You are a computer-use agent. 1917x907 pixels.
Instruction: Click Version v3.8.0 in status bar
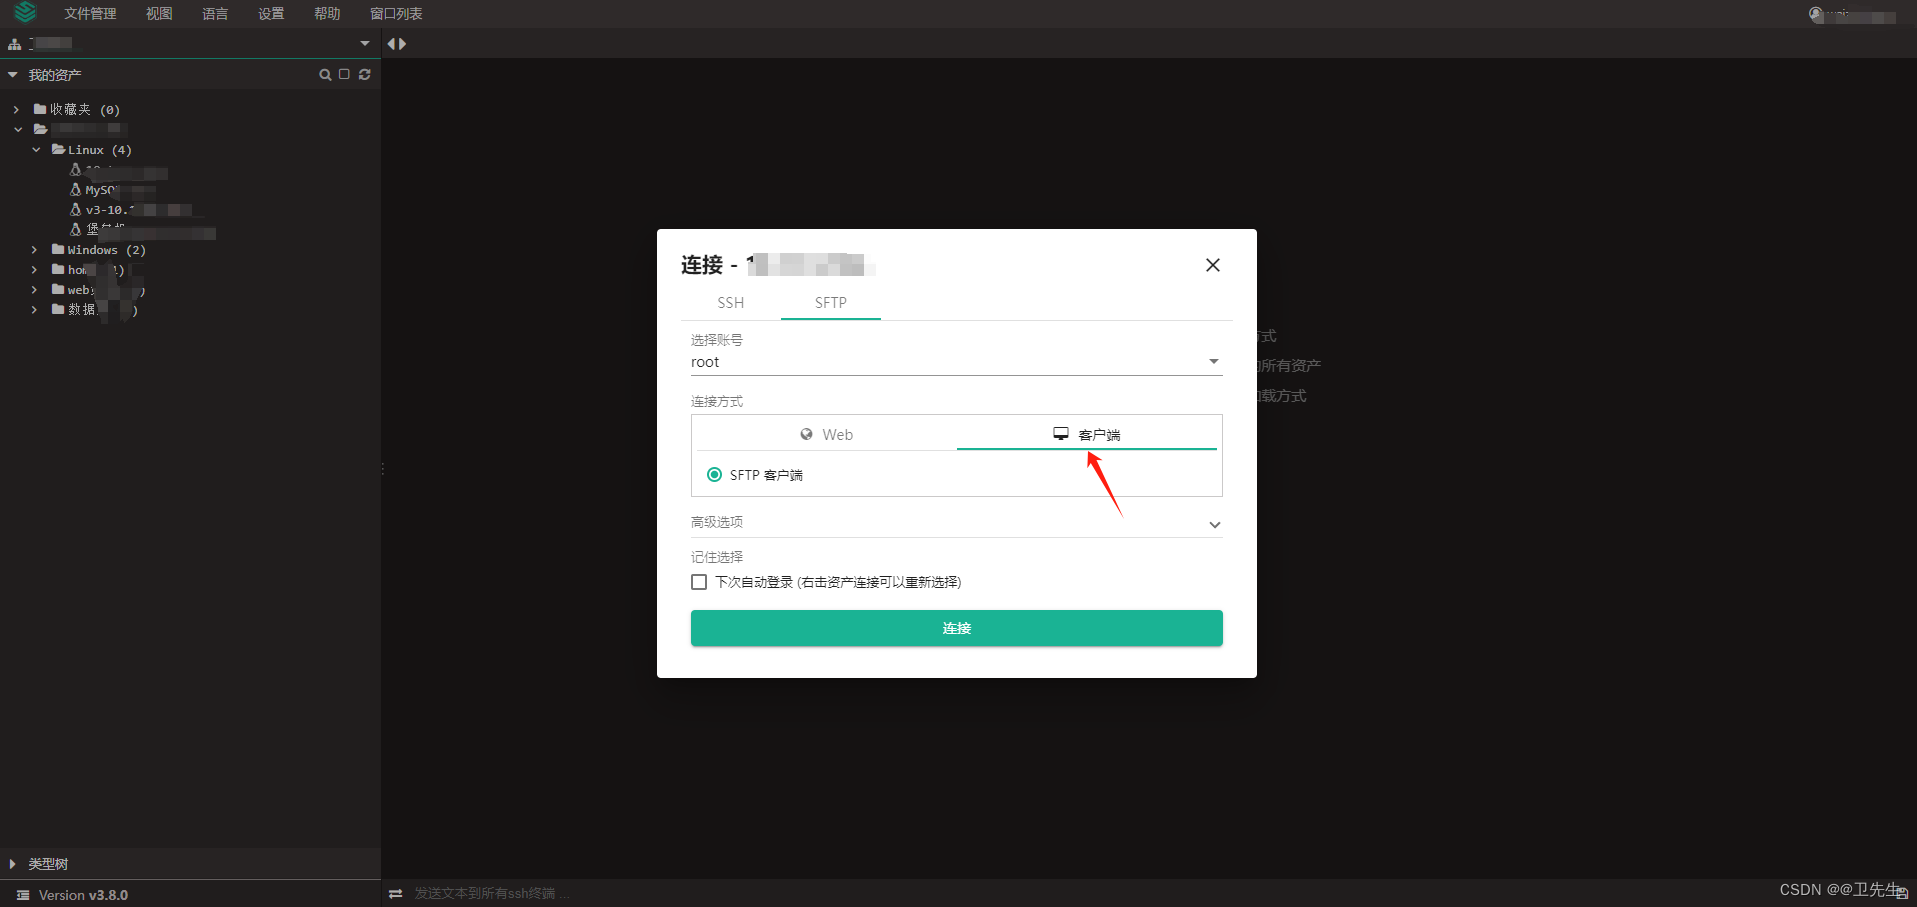(80, 894)
